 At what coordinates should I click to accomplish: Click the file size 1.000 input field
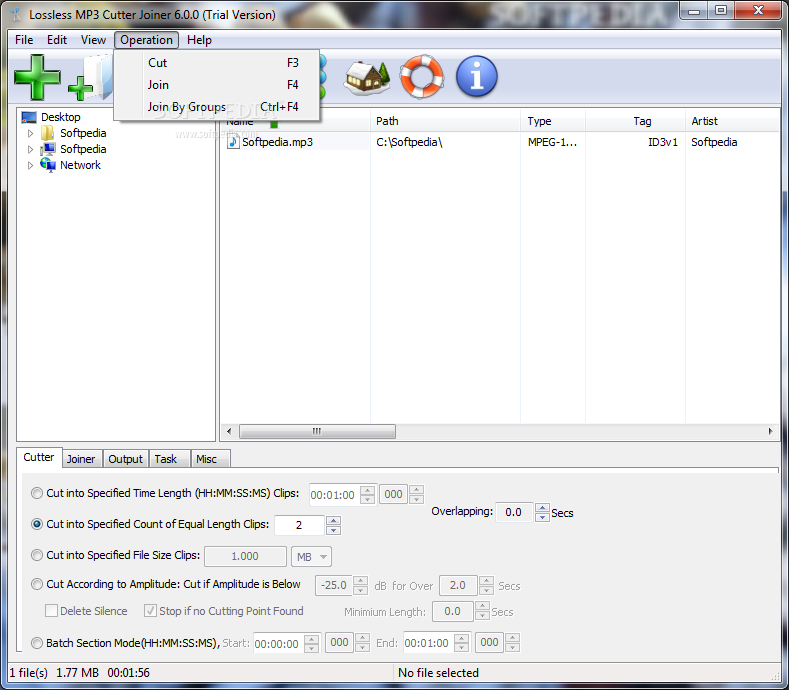tap(245, 557)
